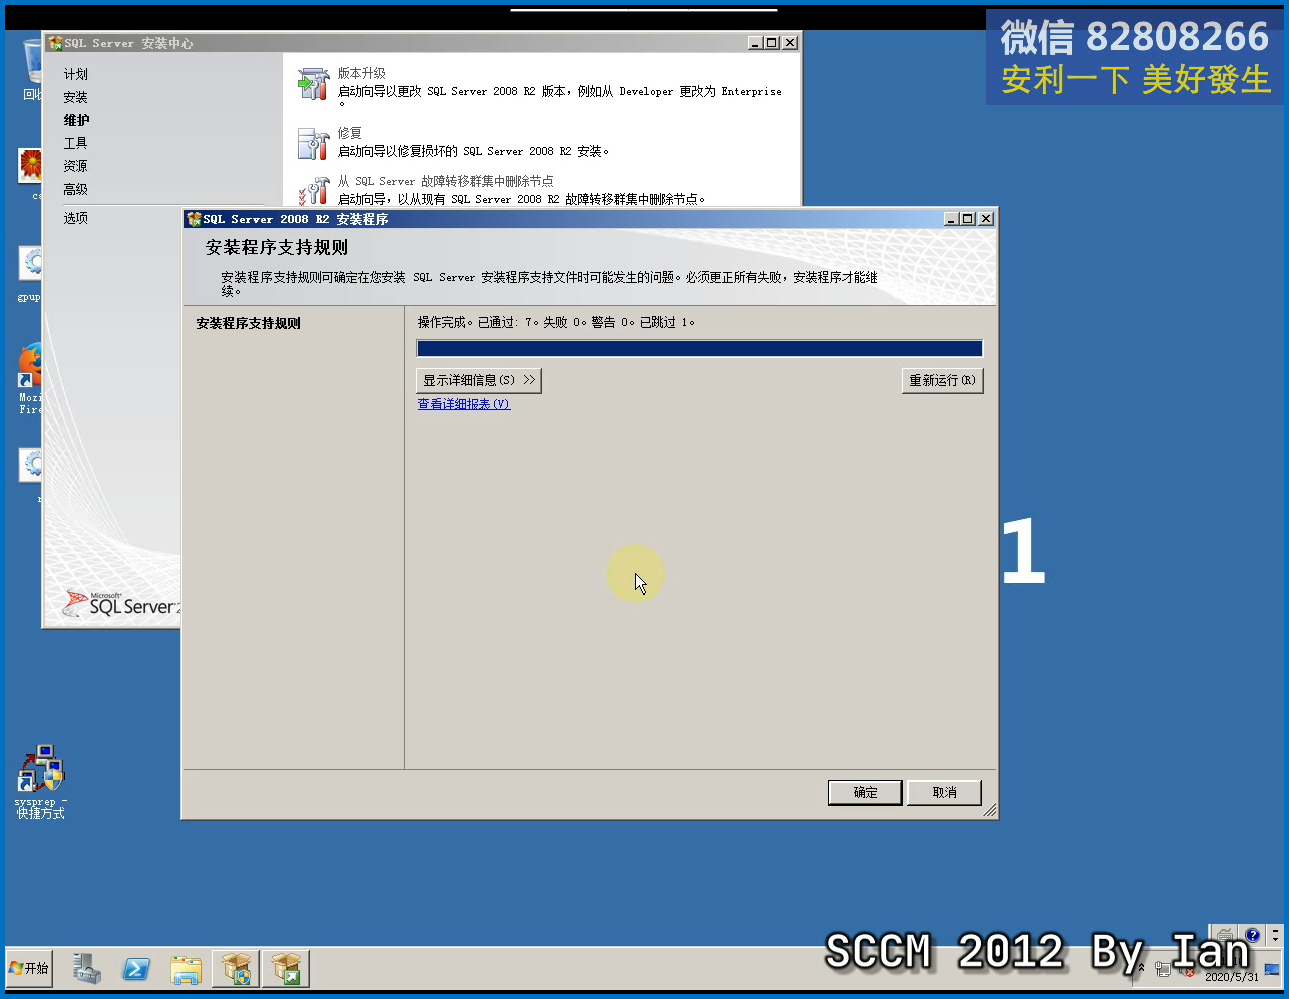This screenshot has width=1289, height=999.
Task: Click the help icon in the tray area
Action: pos(1252,935)
